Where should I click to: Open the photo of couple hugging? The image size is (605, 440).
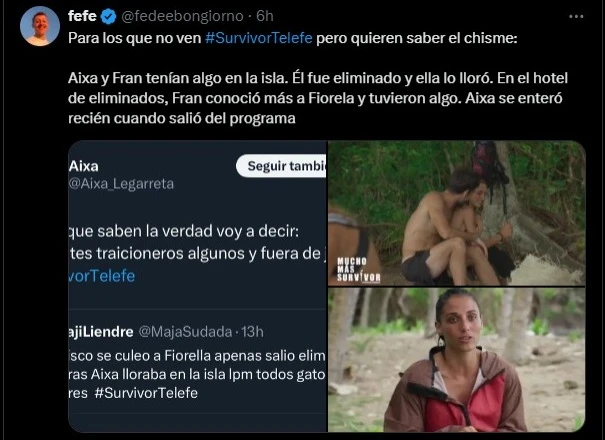[456, 213]
